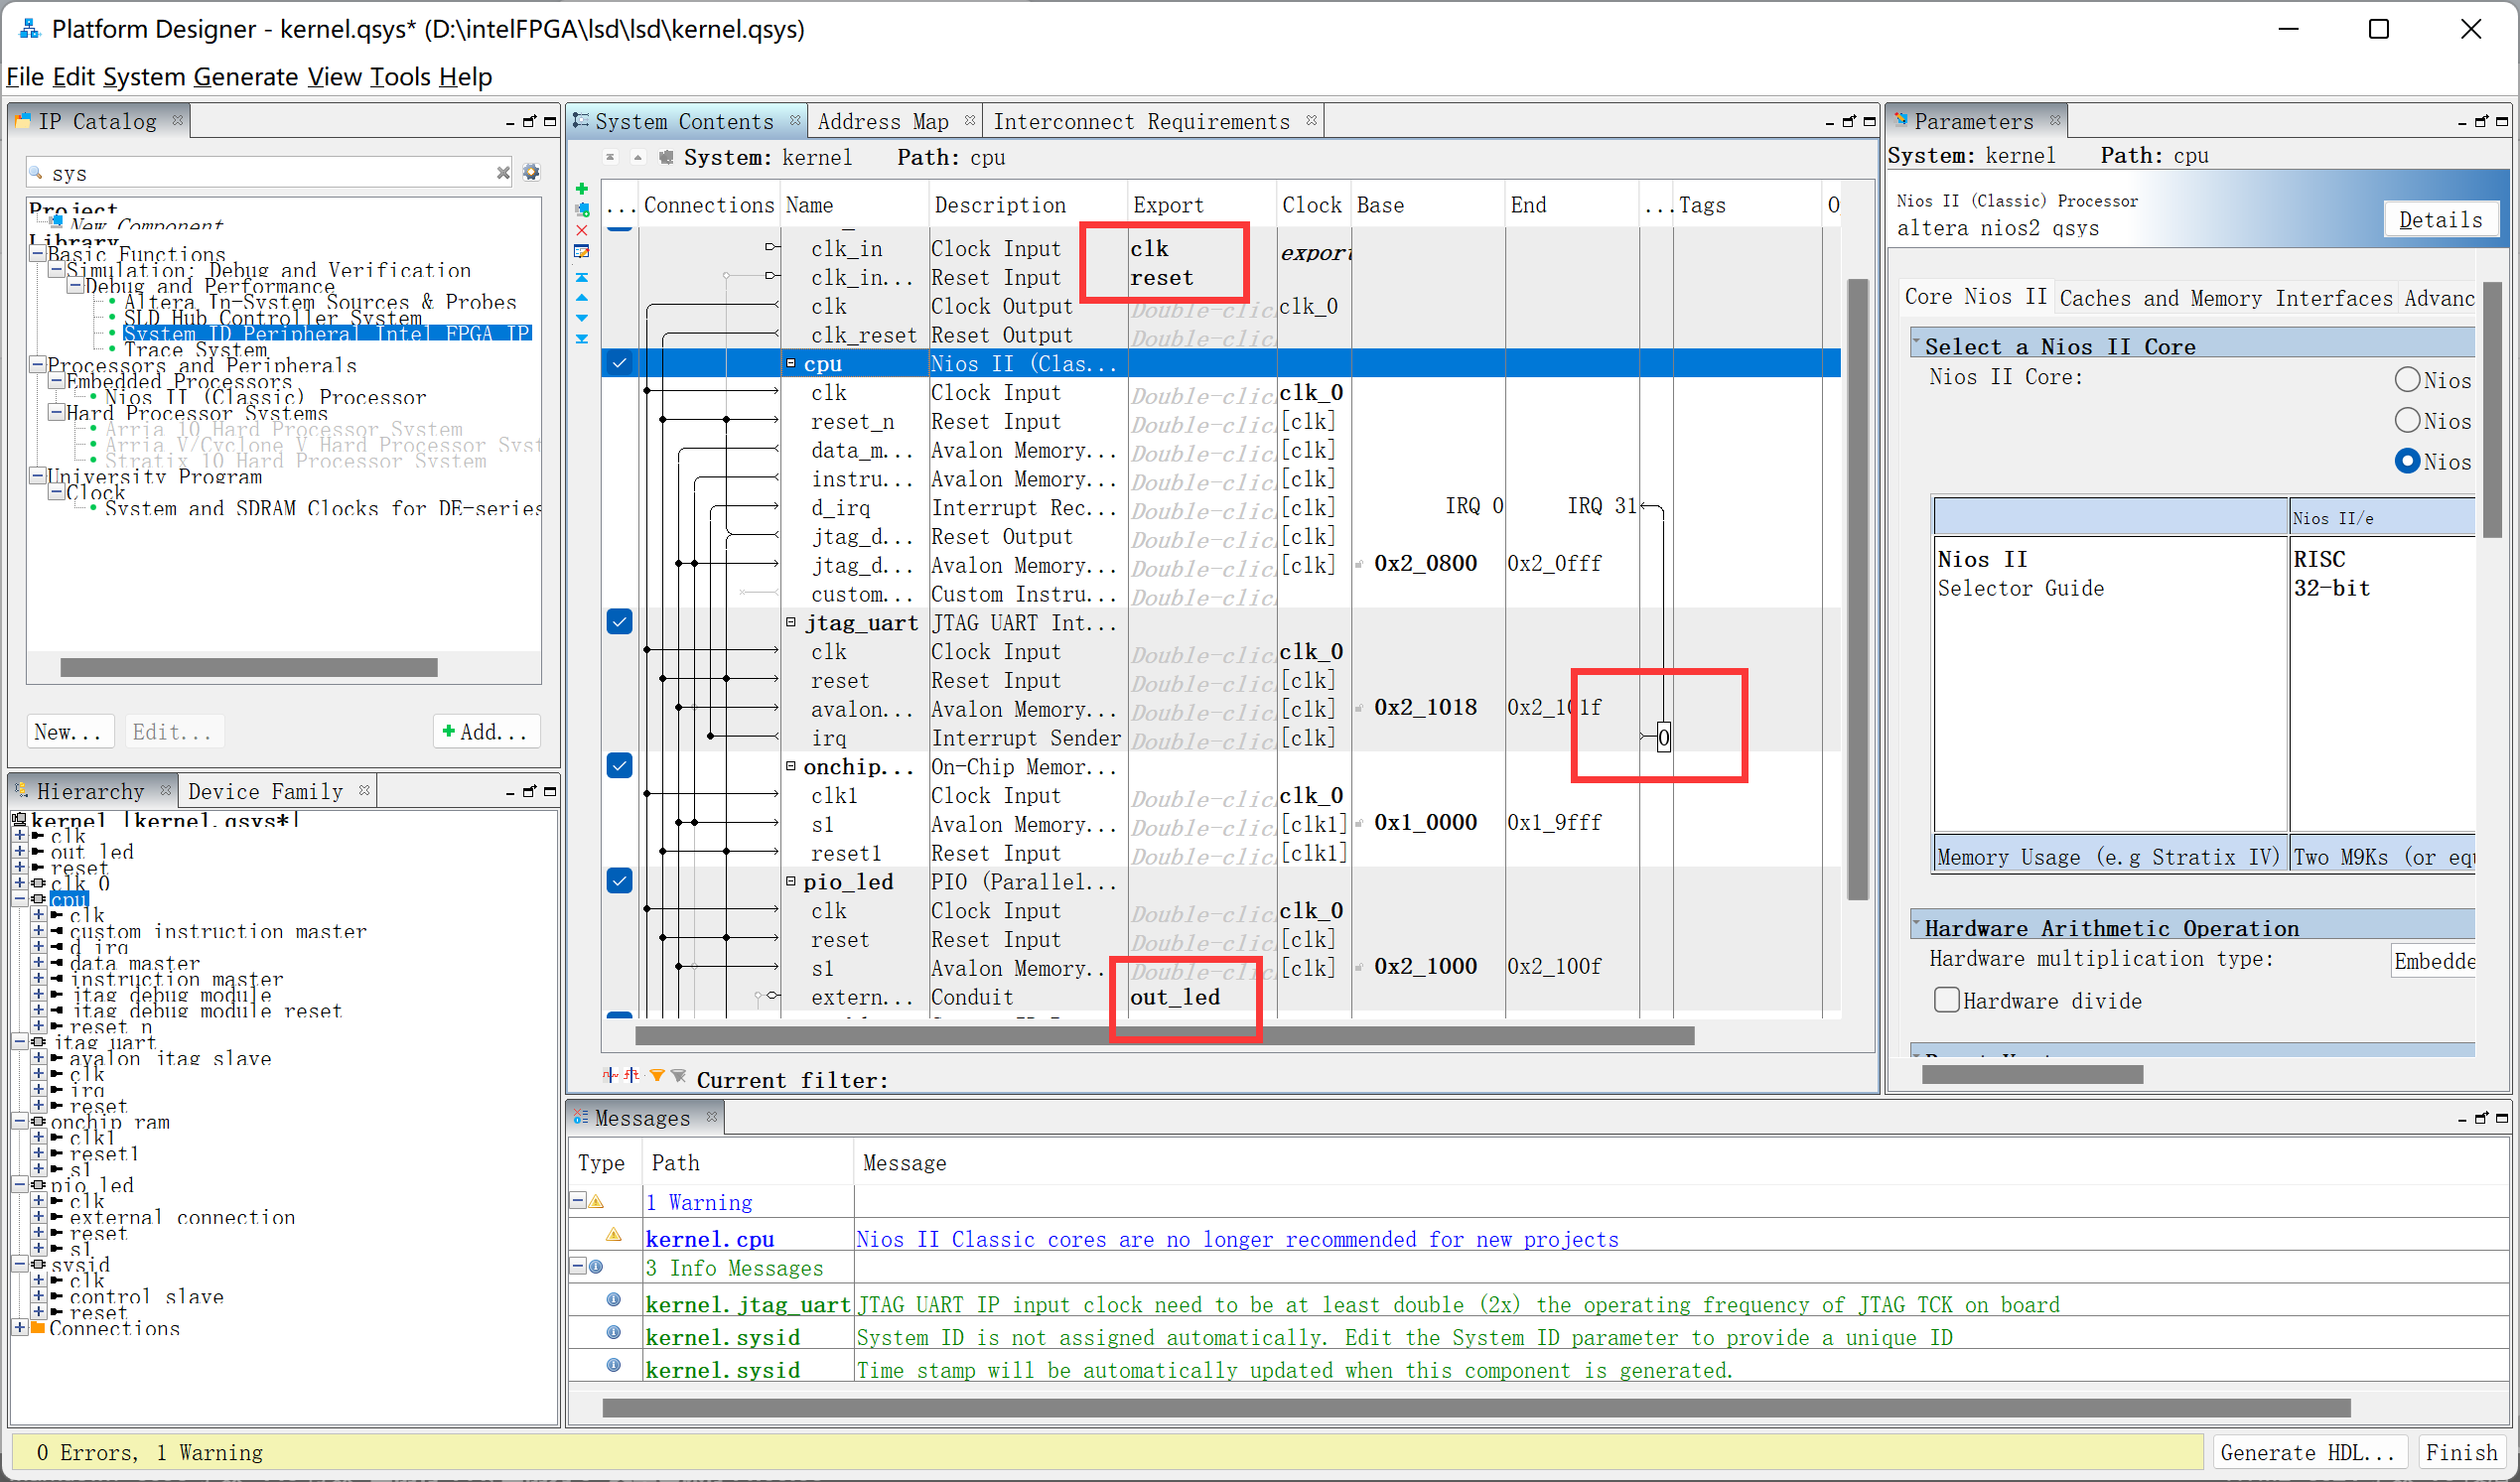Image resolution: width=2520 pixels, height=1482 pixels.
Task: Click the IP Catalog search field
Action: (x=270, y=173)
